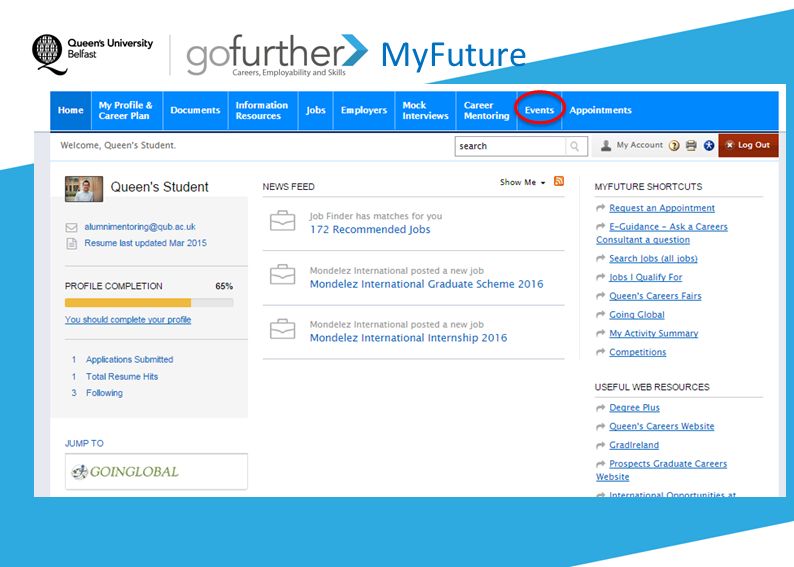
Task: Click briefcase icon beside Recommended Jobs
Action: 283,221
